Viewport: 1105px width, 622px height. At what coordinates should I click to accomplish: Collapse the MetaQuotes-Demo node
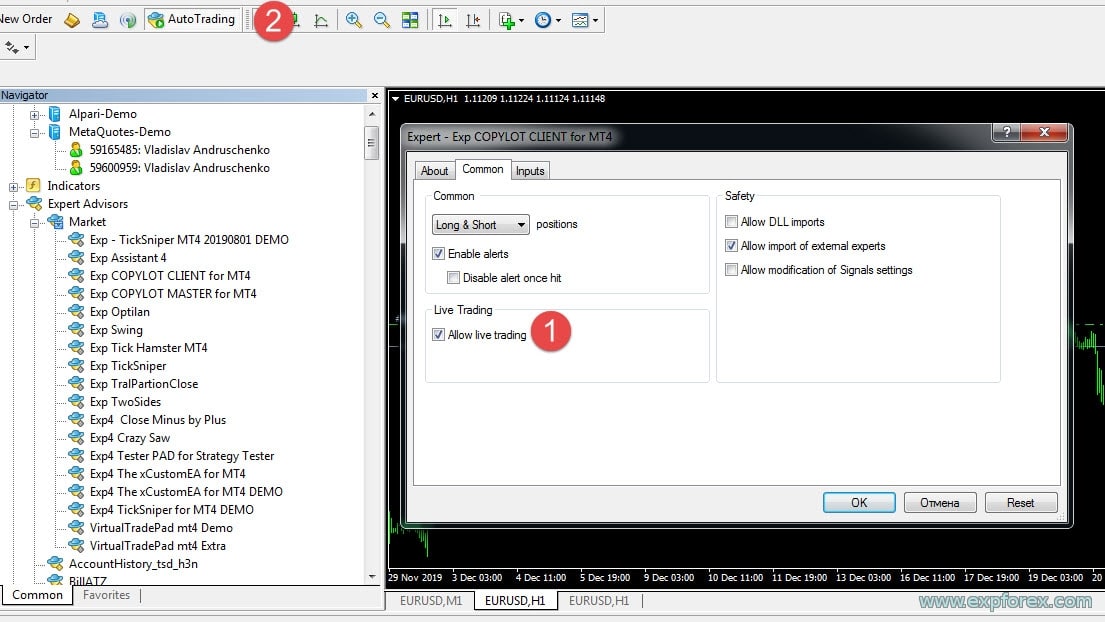tap(34, 132)
